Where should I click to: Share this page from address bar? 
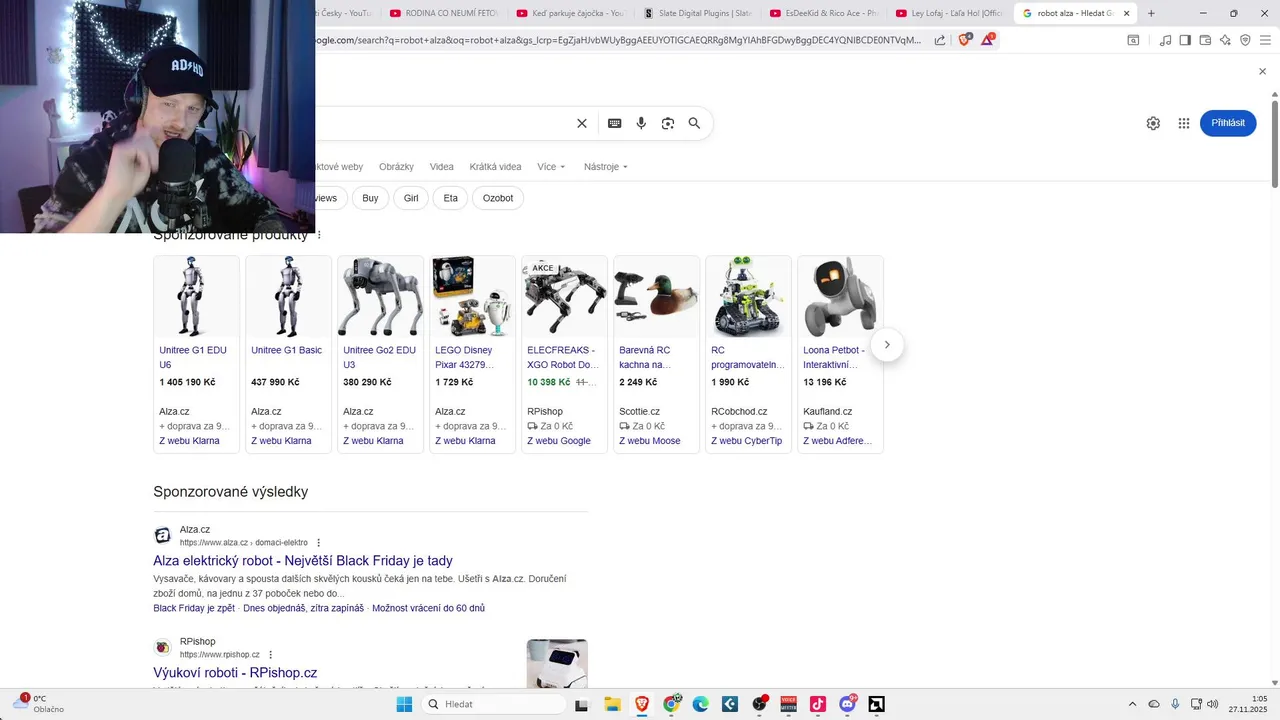coord(940,40)
